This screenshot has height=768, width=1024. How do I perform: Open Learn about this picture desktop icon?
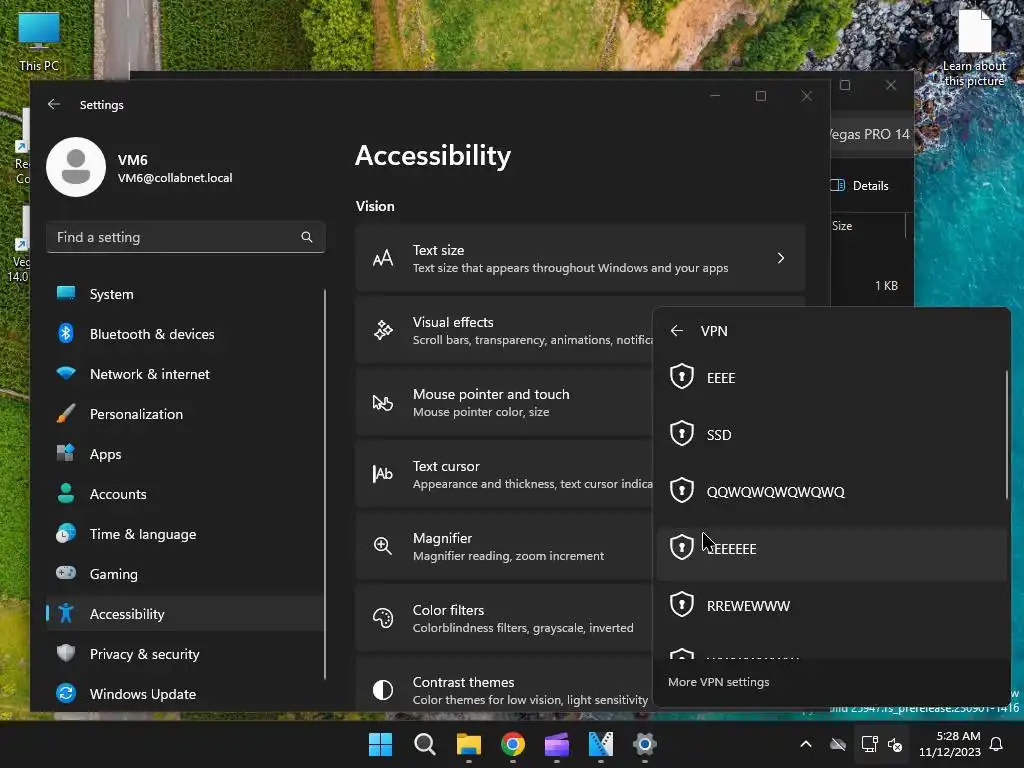tap(974, 47)
